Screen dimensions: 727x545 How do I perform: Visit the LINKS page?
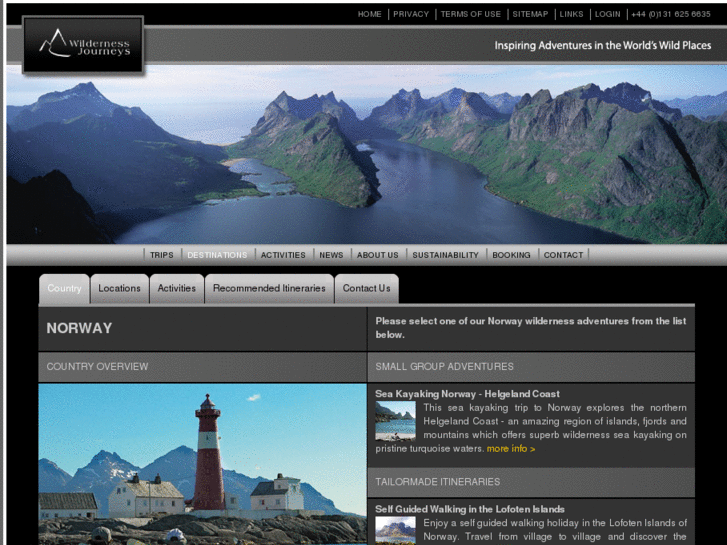[x=571, y=14]
